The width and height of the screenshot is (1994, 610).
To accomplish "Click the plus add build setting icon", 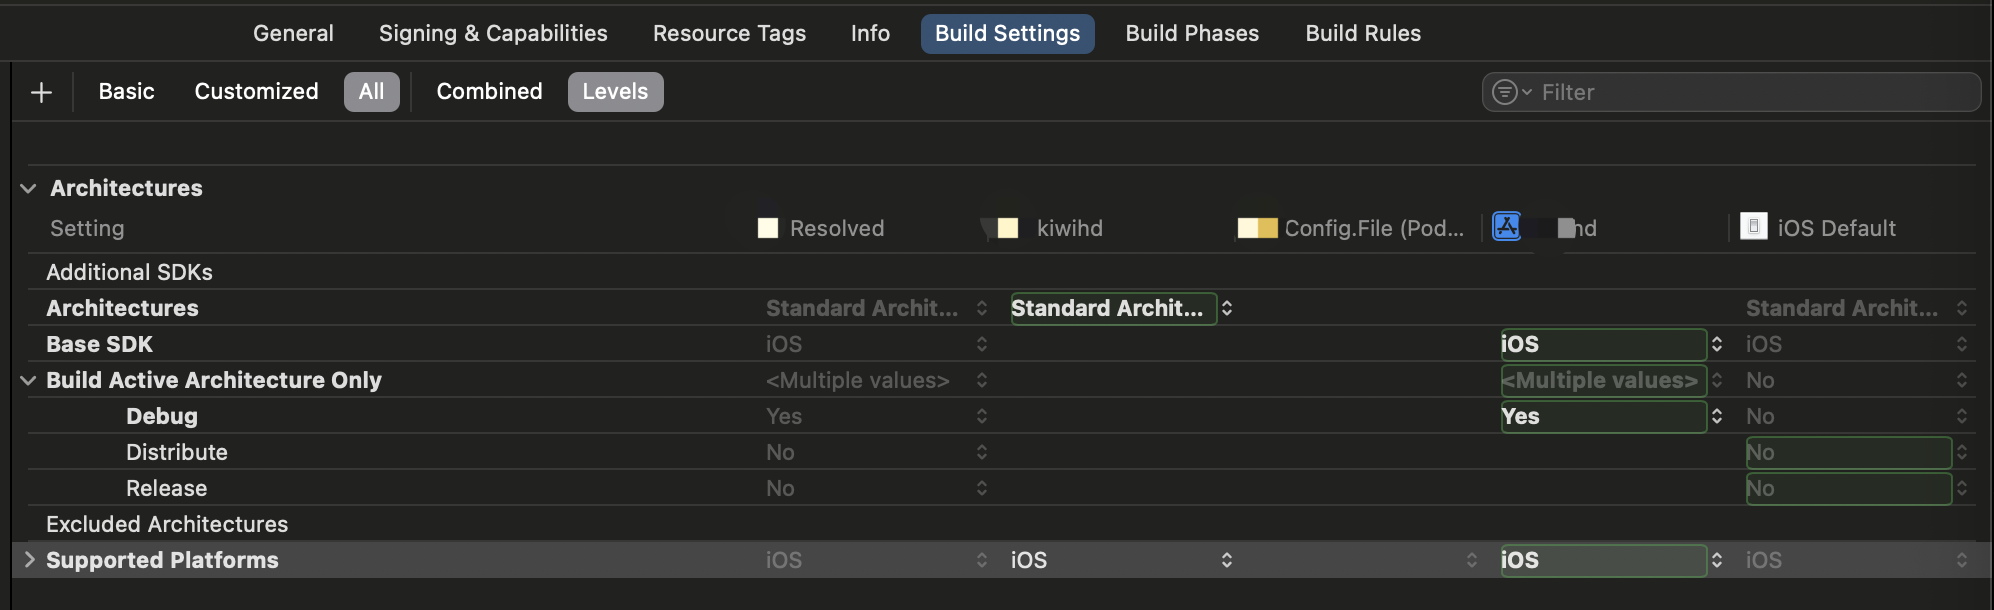I will click(x=41, y=92).
